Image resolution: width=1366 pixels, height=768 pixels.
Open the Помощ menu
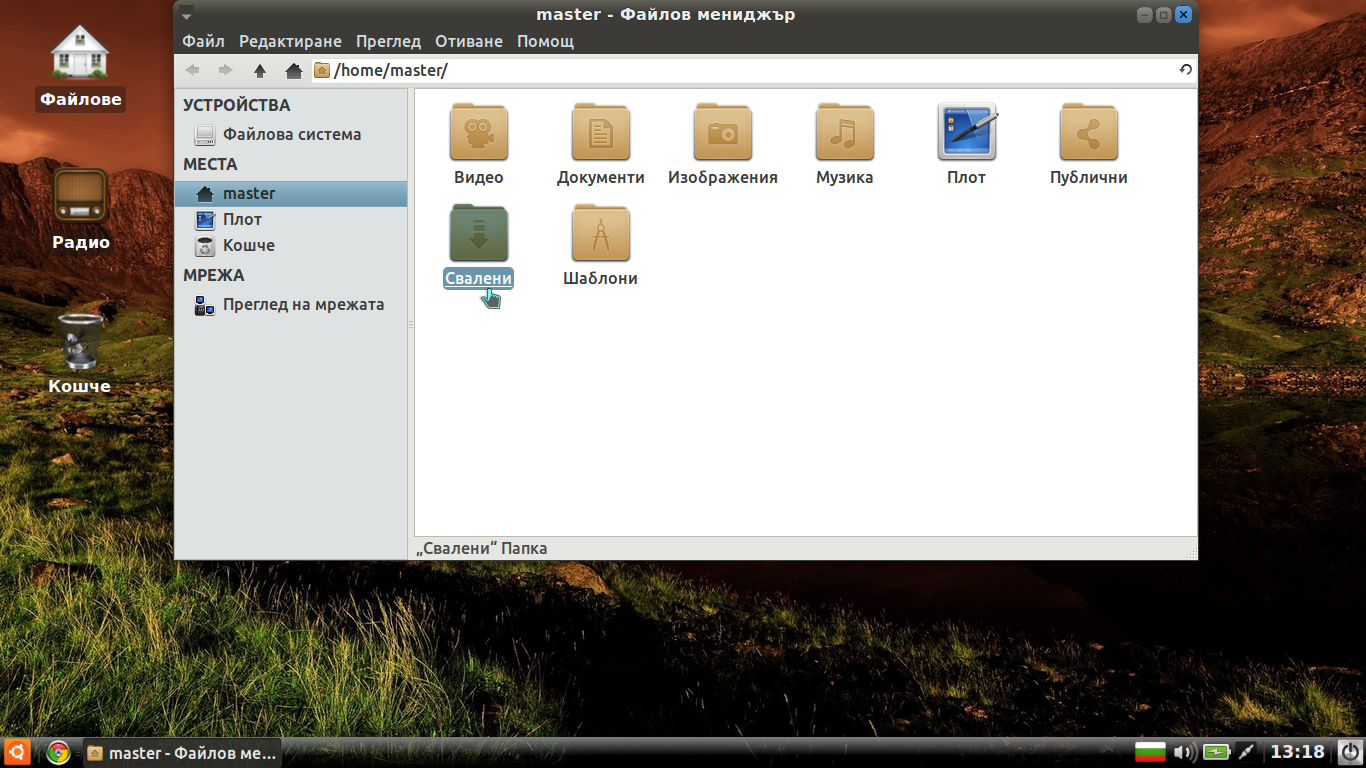pos(545,42)
